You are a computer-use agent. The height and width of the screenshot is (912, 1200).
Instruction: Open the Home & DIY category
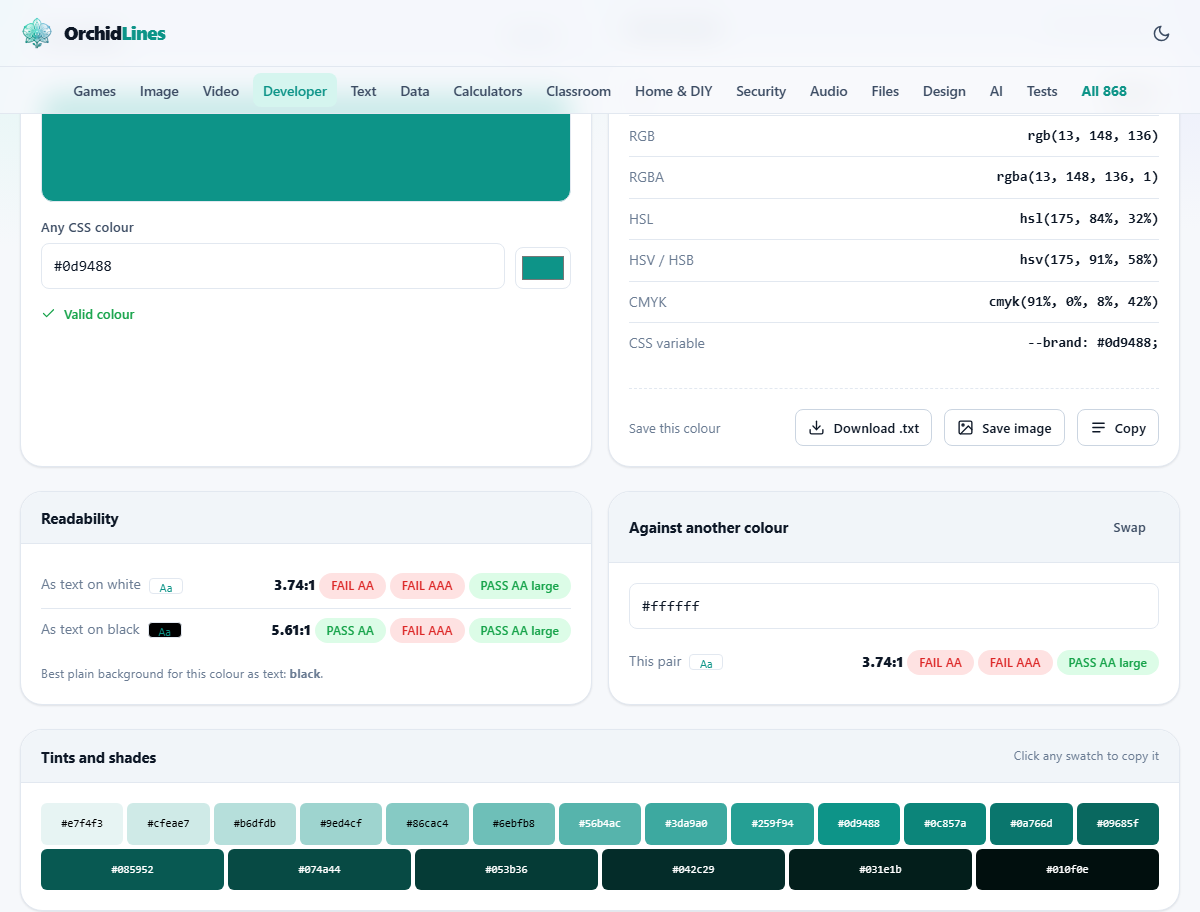[674, 91]
